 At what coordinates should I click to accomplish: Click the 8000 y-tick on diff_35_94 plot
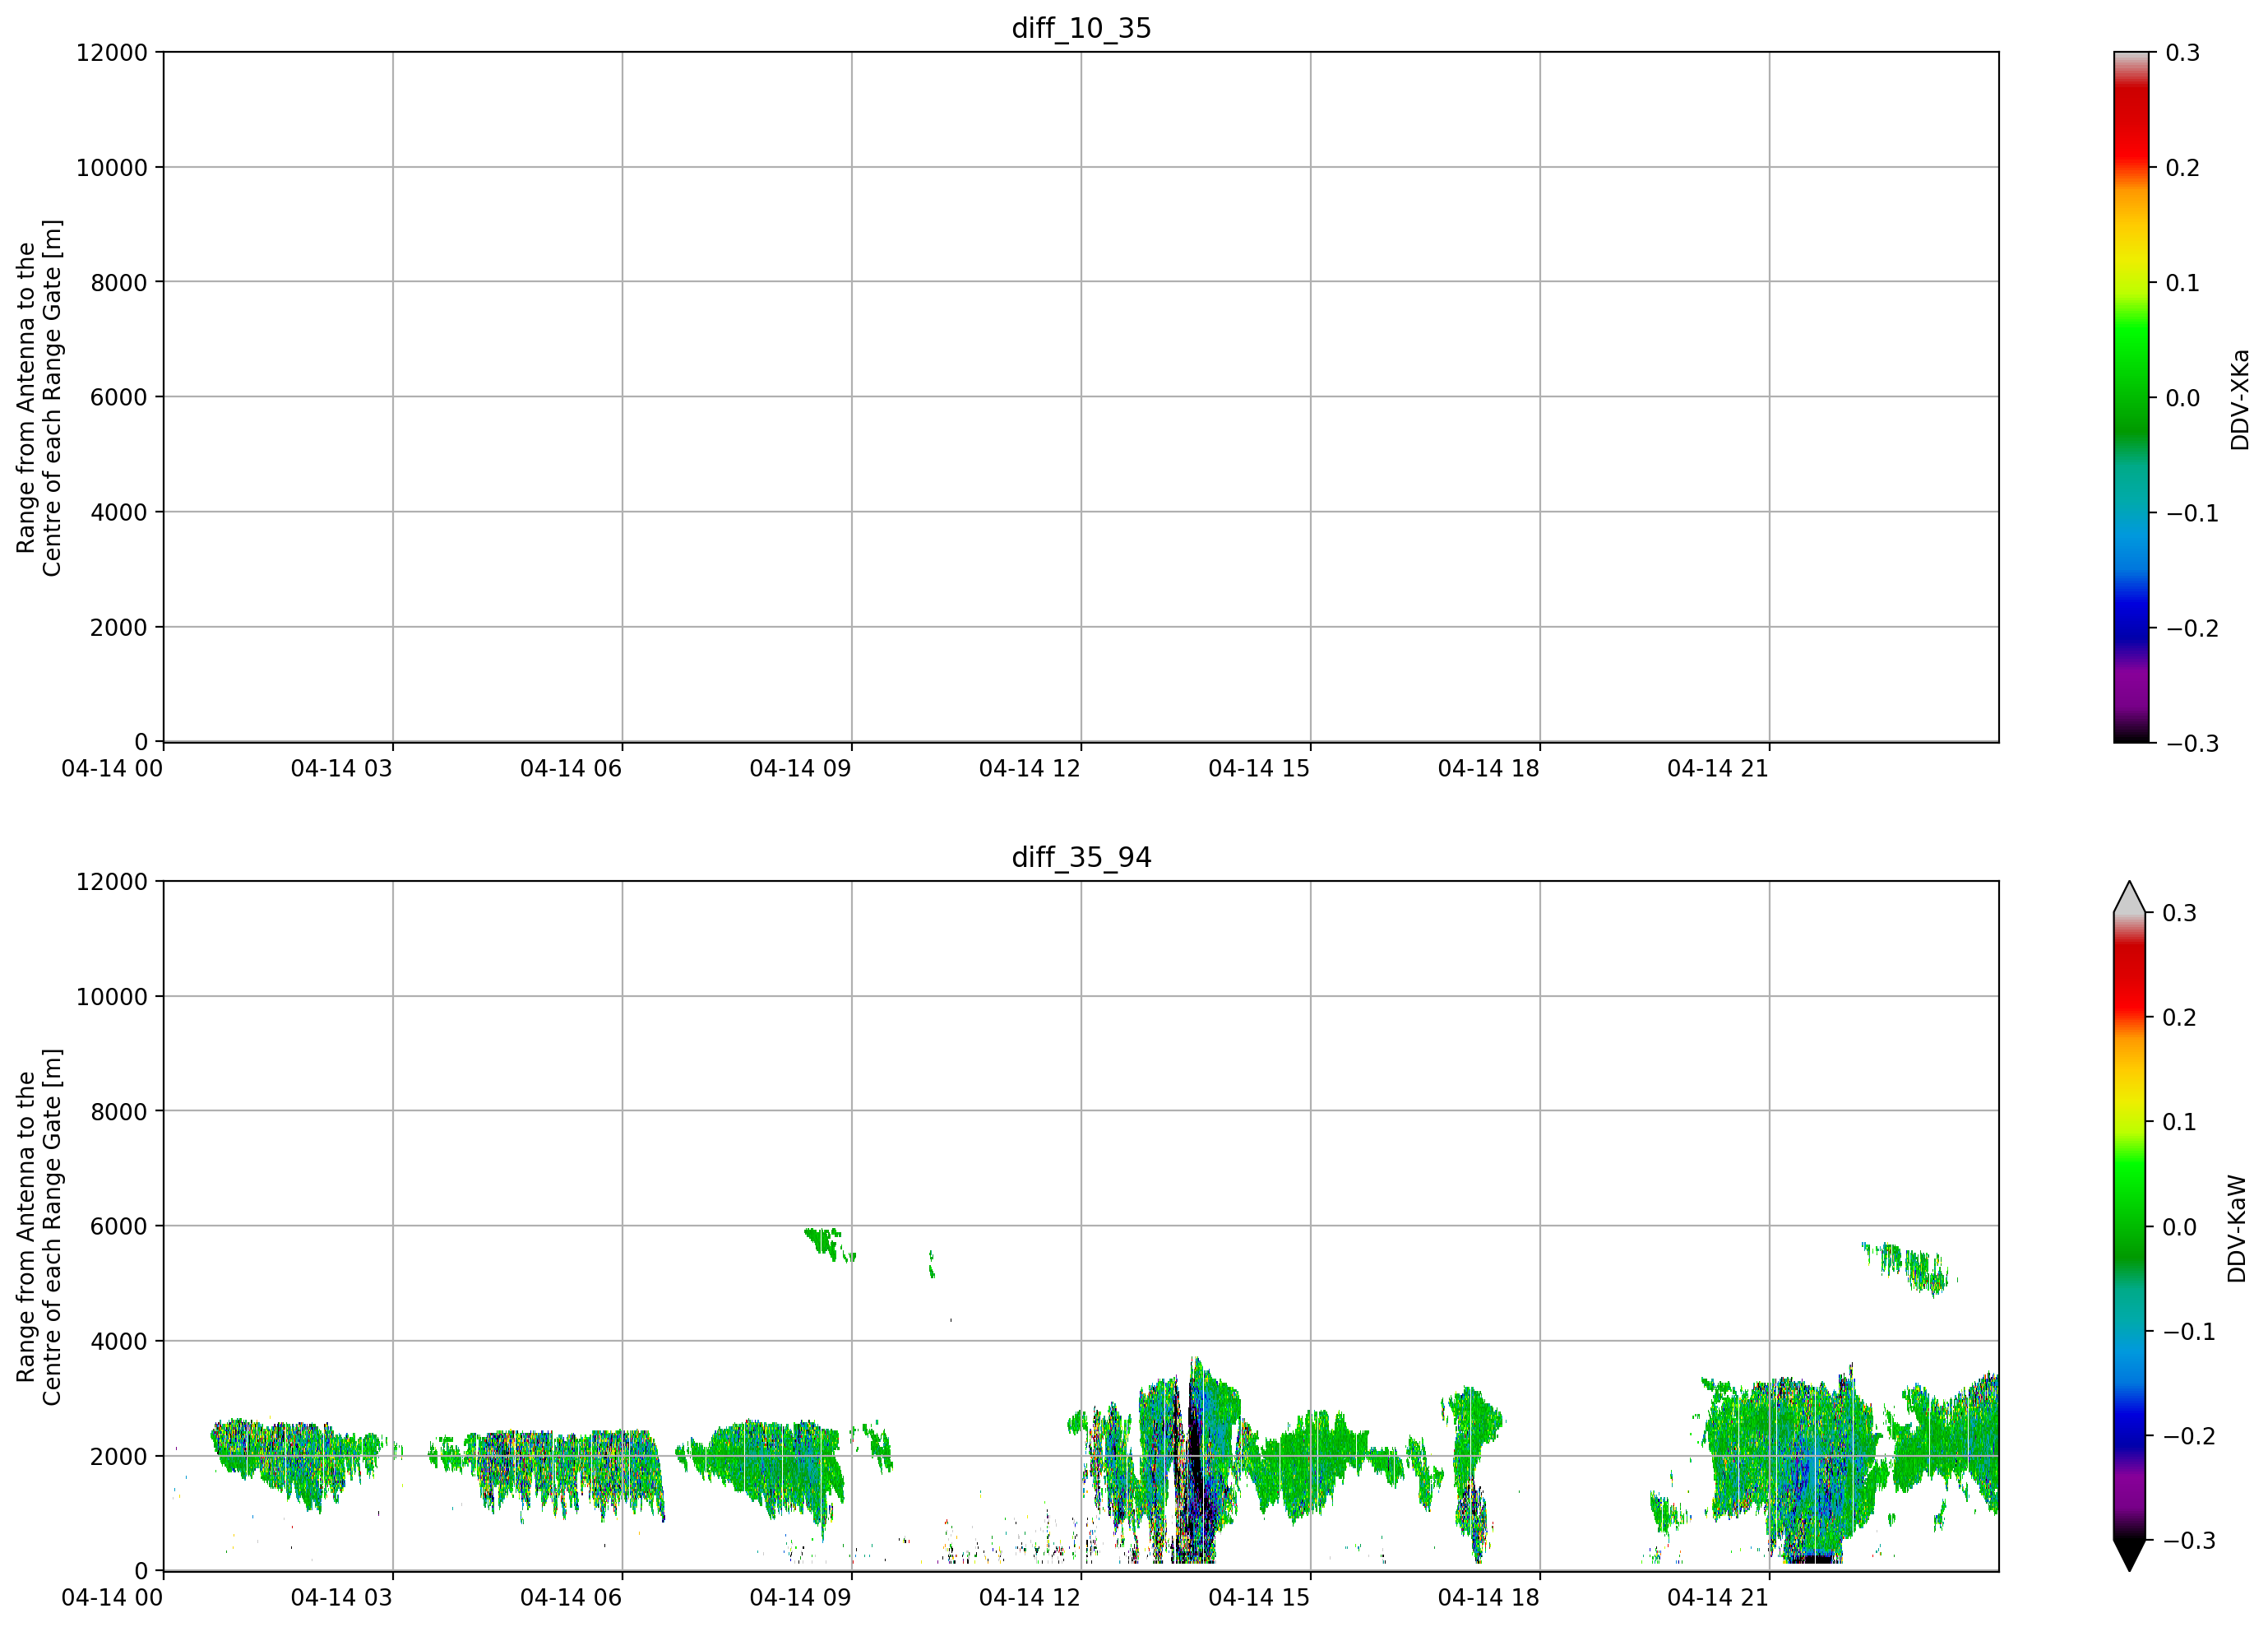click(119, 1111)
